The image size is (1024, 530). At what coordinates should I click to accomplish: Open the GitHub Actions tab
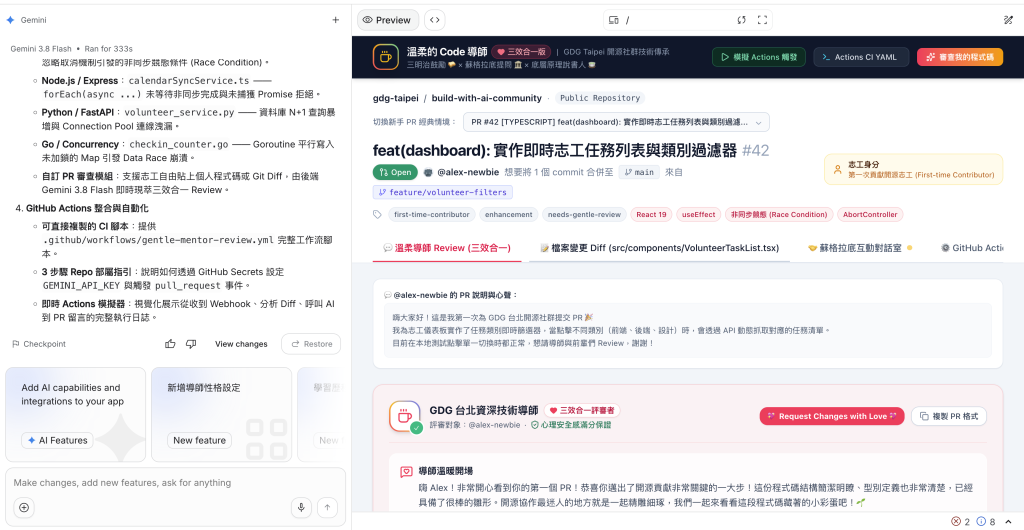tap(972, 248)
